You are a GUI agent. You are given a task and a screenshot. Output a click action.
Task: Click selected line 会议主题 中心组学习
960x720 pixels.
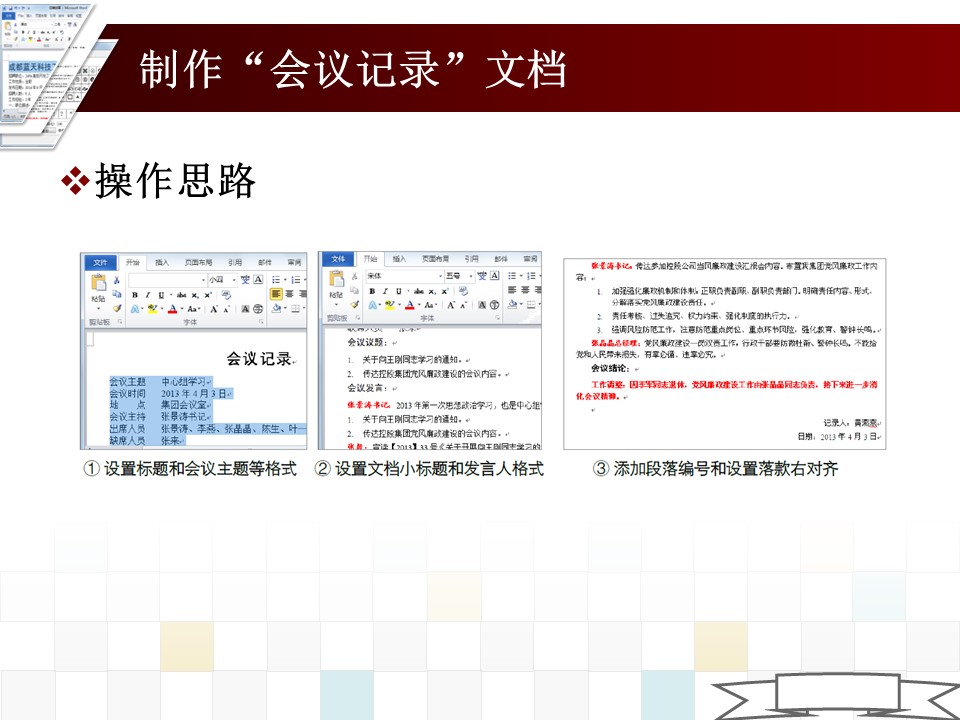point(160,381)
